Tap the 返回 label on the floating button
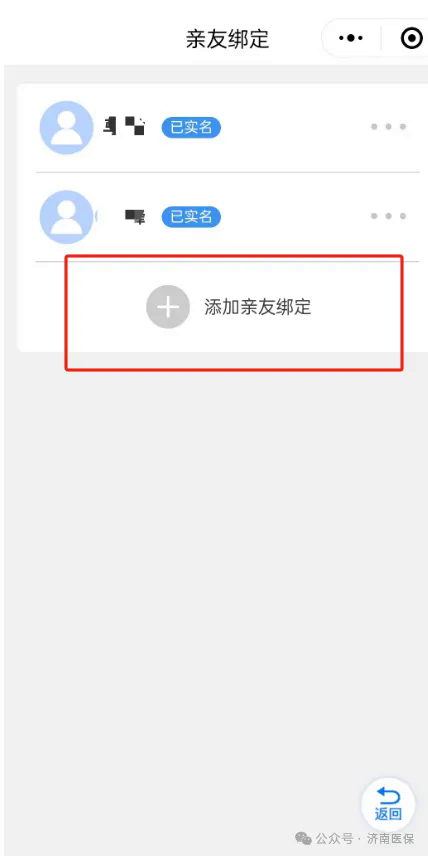Viewport: 428px width, 856px height. click(x=388, y=814)
